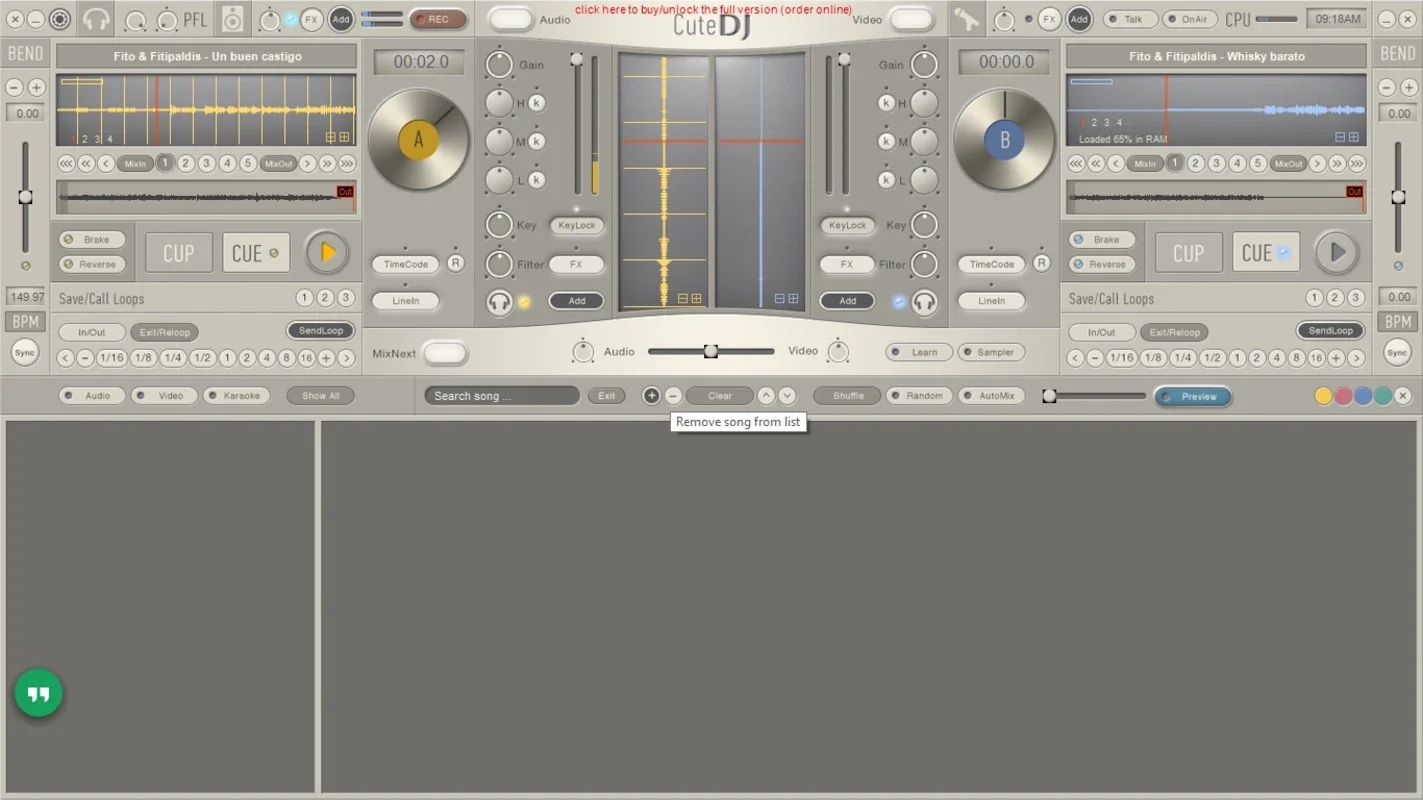Toggle deck A headphone cue icon in mixer
The width and height of the screenshot is (1423, 800).
499,301
